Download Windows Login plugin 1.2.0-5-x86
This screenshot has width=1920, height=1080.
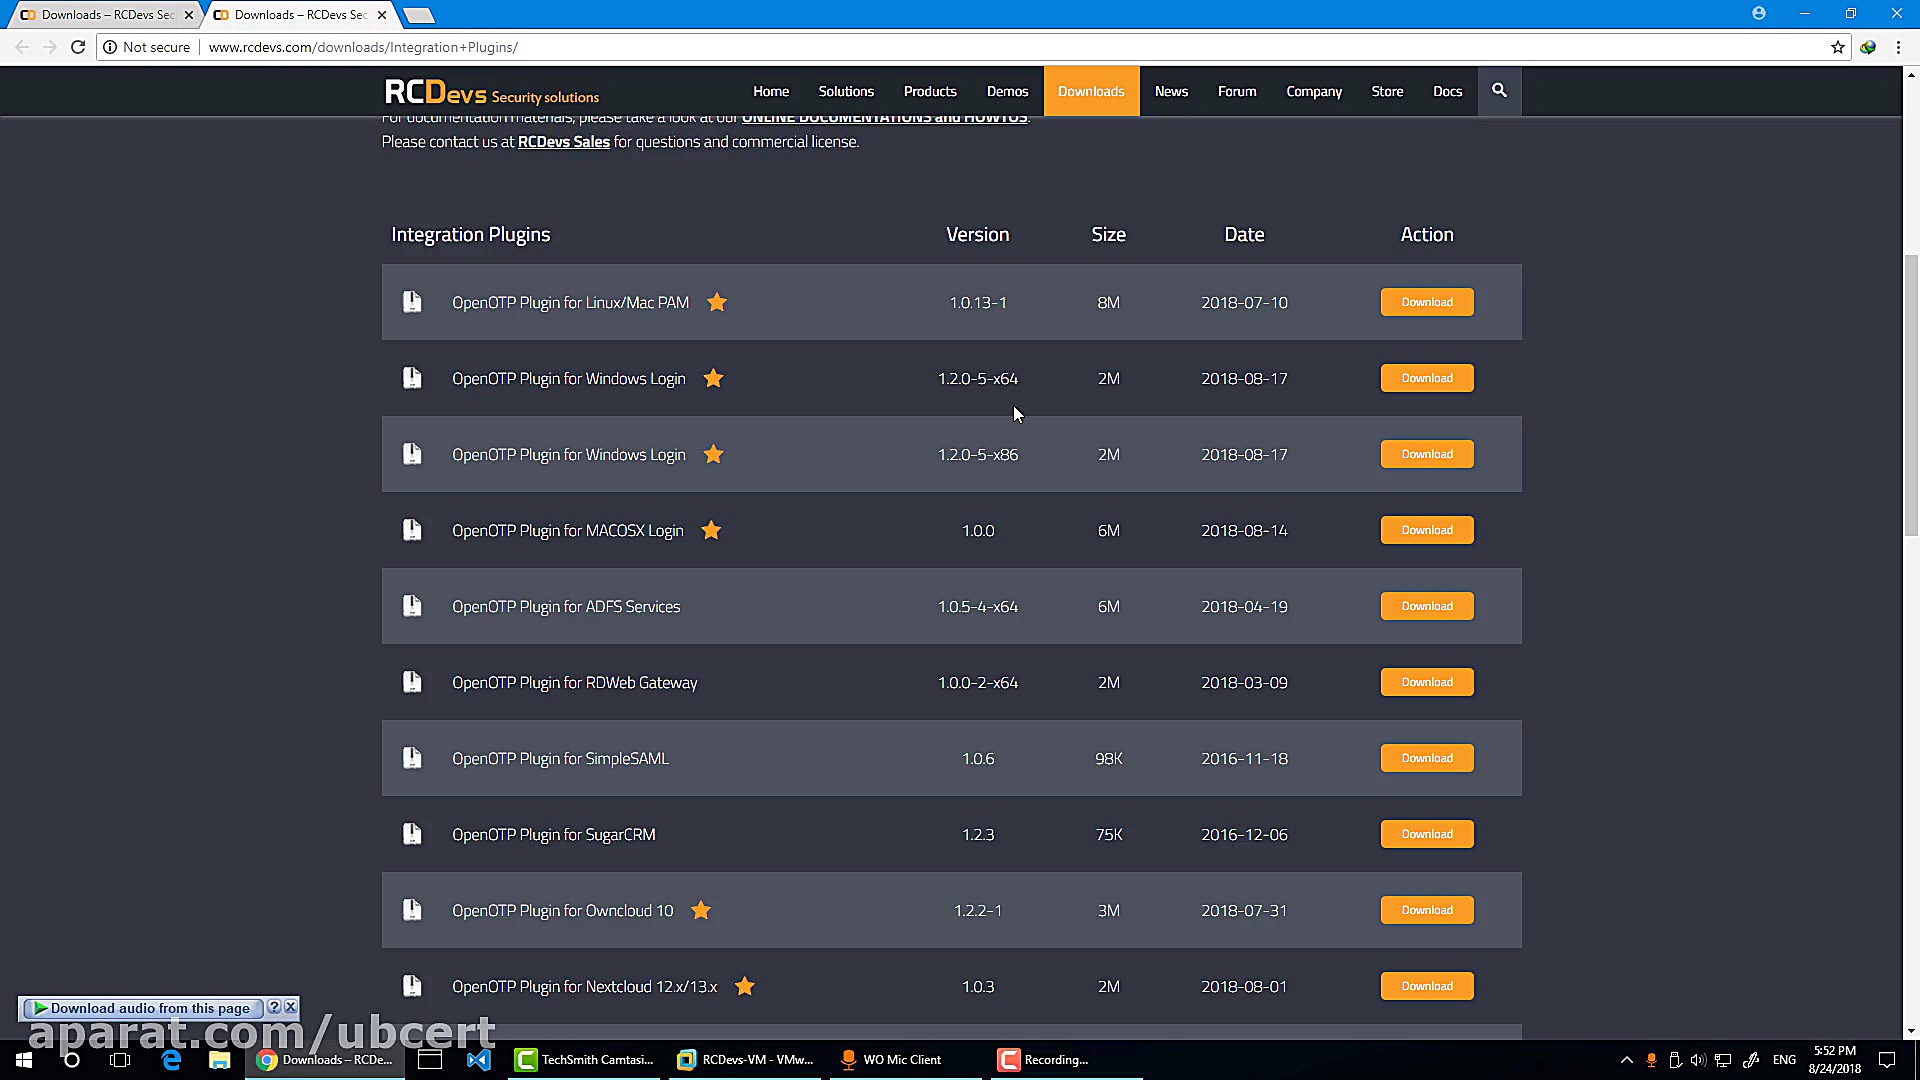click(1427, 454)
